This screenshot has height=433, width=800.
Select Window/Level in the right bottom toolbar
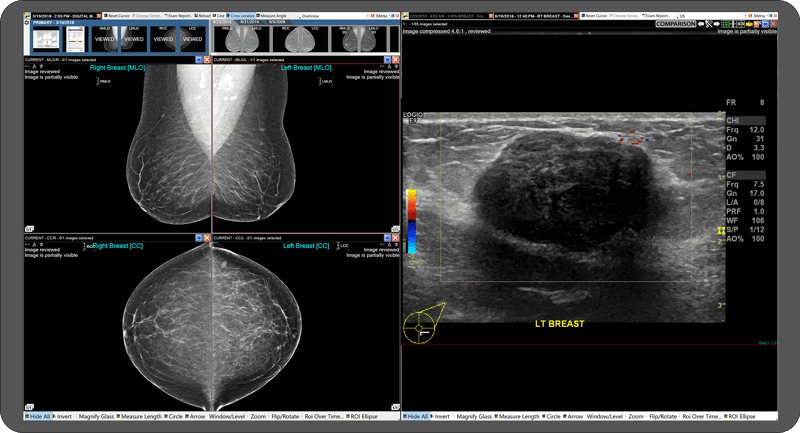[x=604, y=417]
